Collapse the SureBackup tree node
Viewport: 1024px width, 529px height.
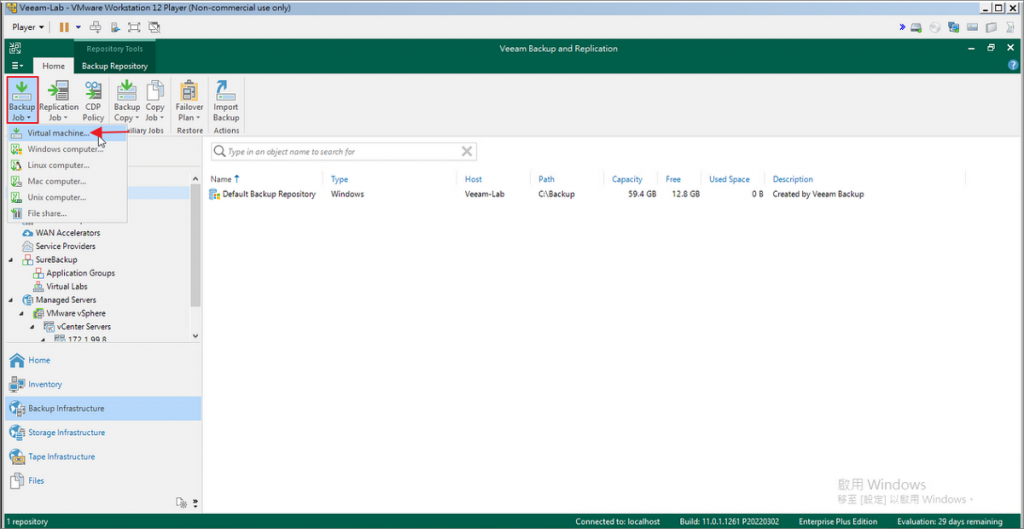point(12,260)
